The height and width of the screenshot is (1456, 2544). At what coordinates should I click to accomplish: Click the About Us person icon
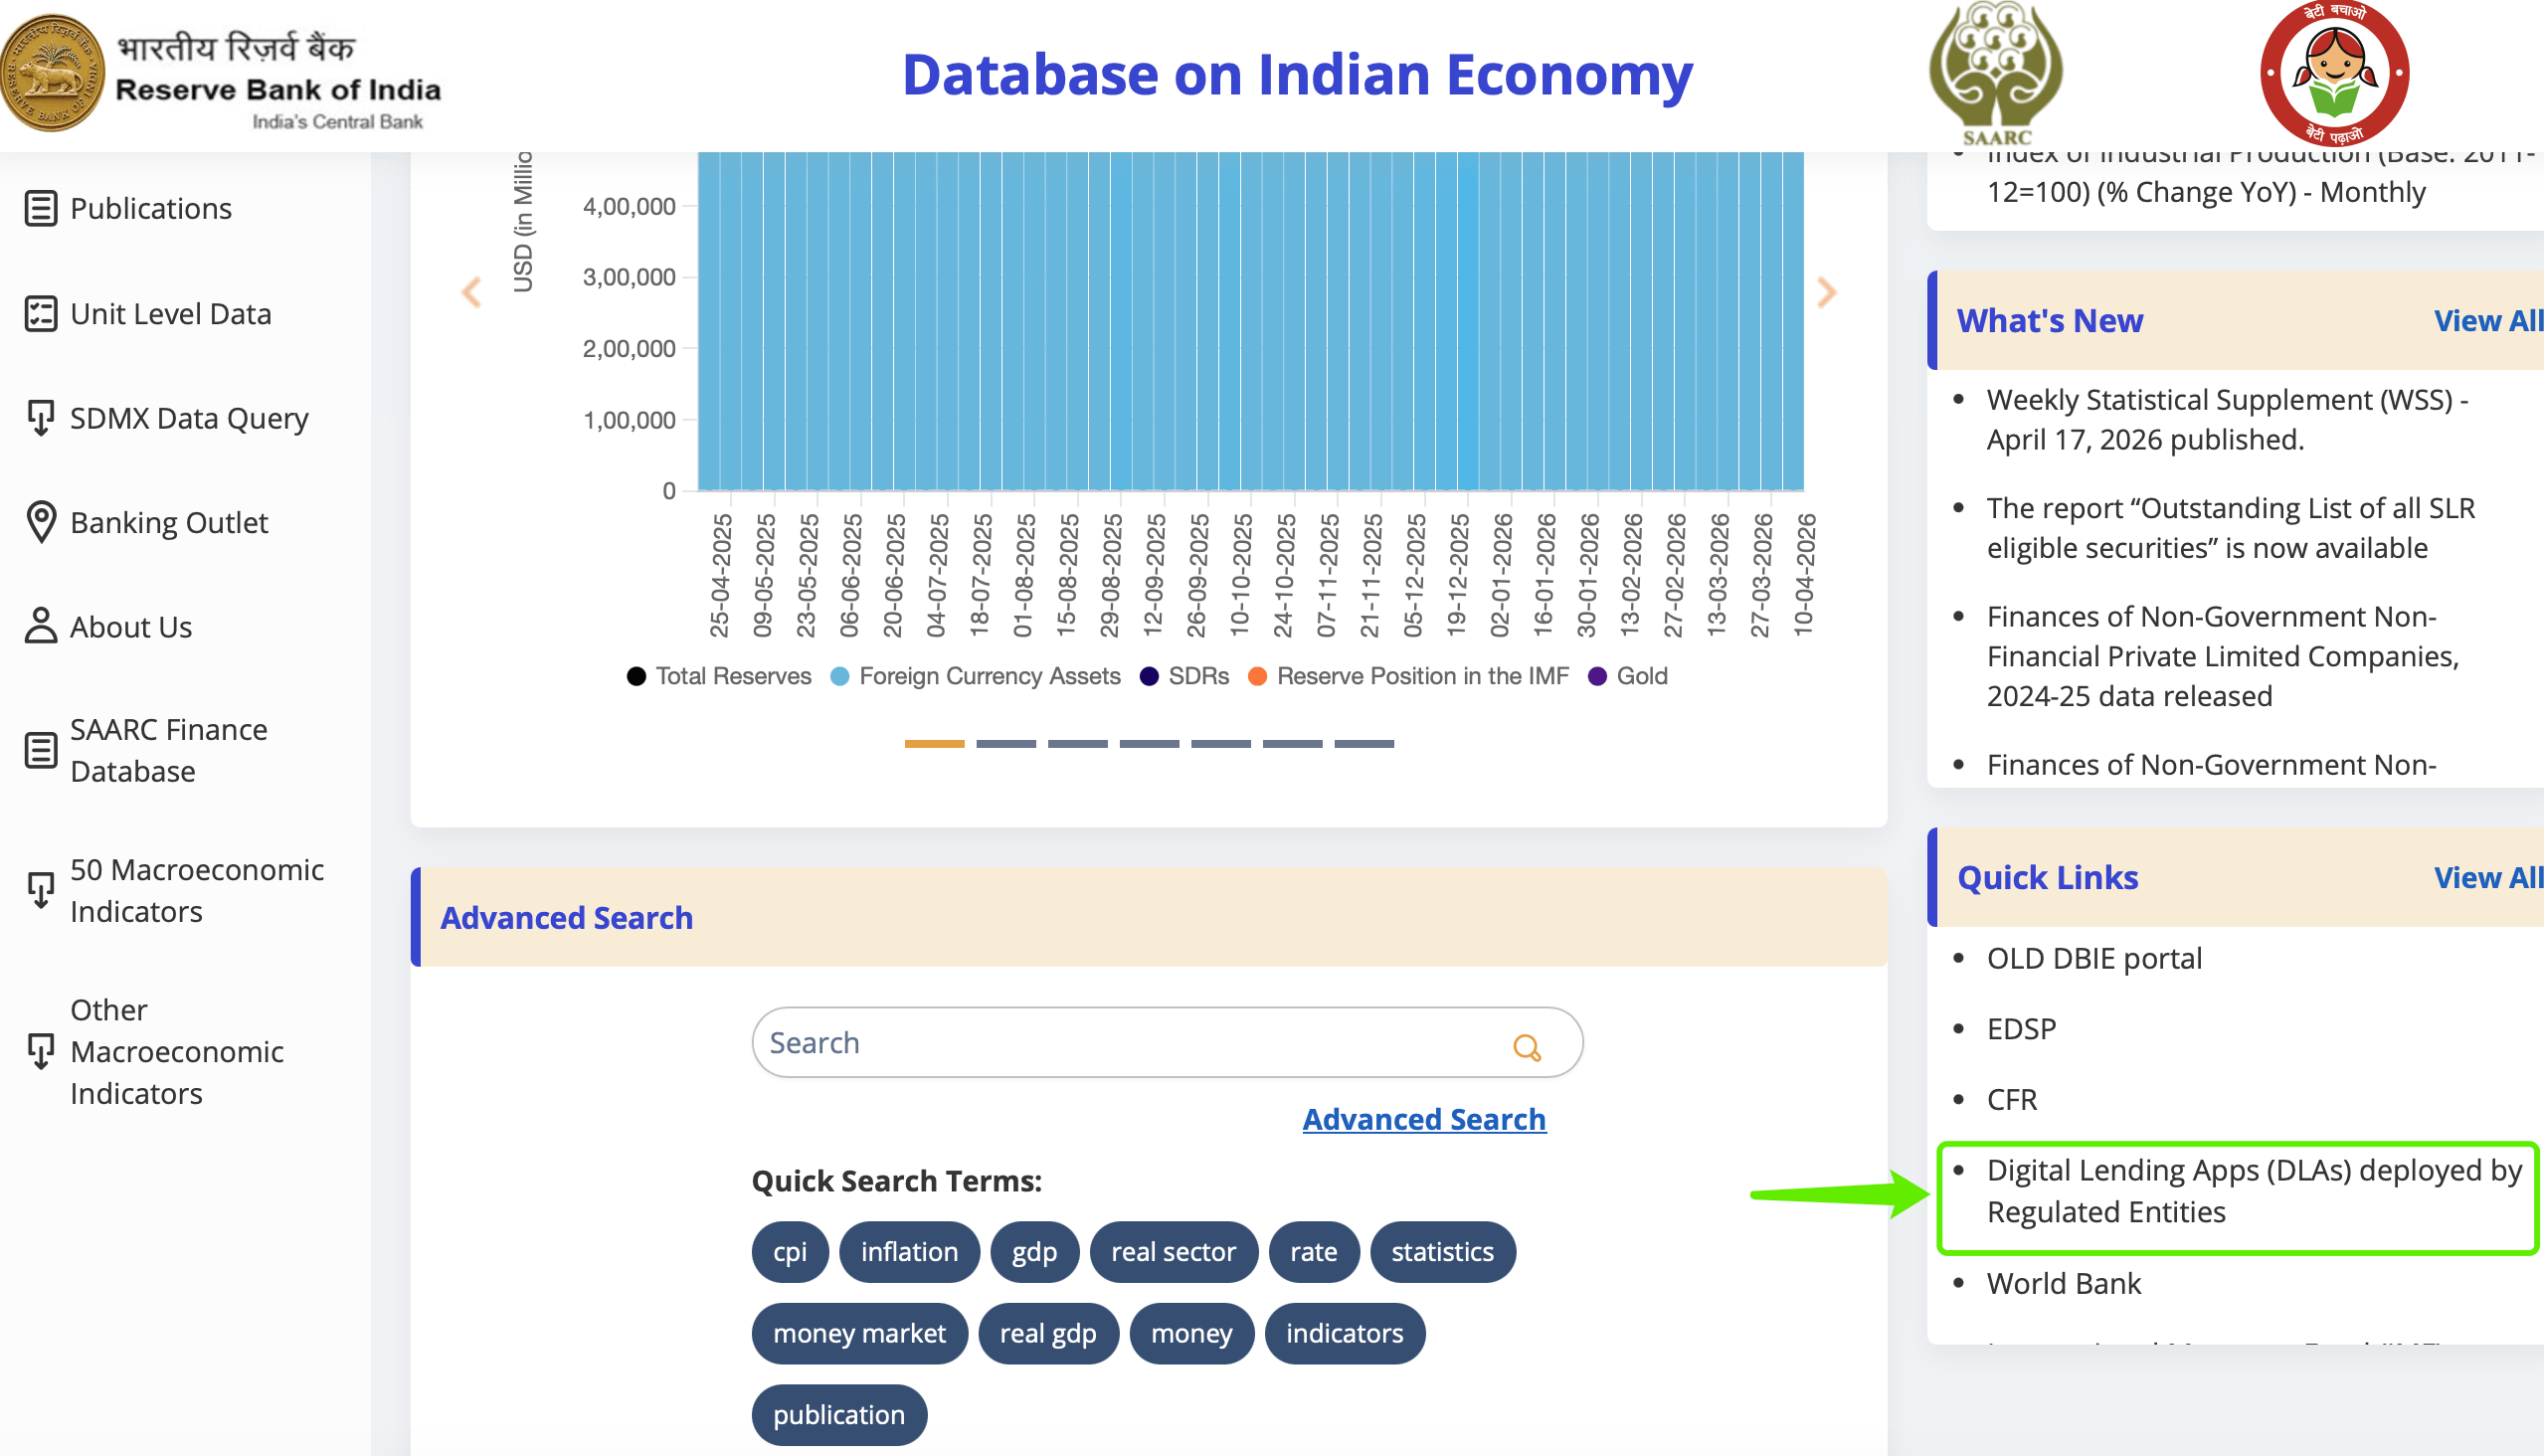[x=40, y=626]
